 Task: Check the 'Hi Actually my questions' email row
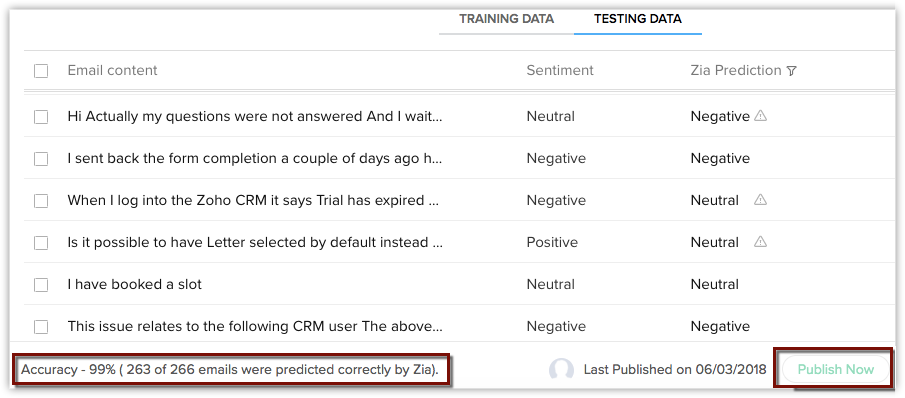pos(41,117)
